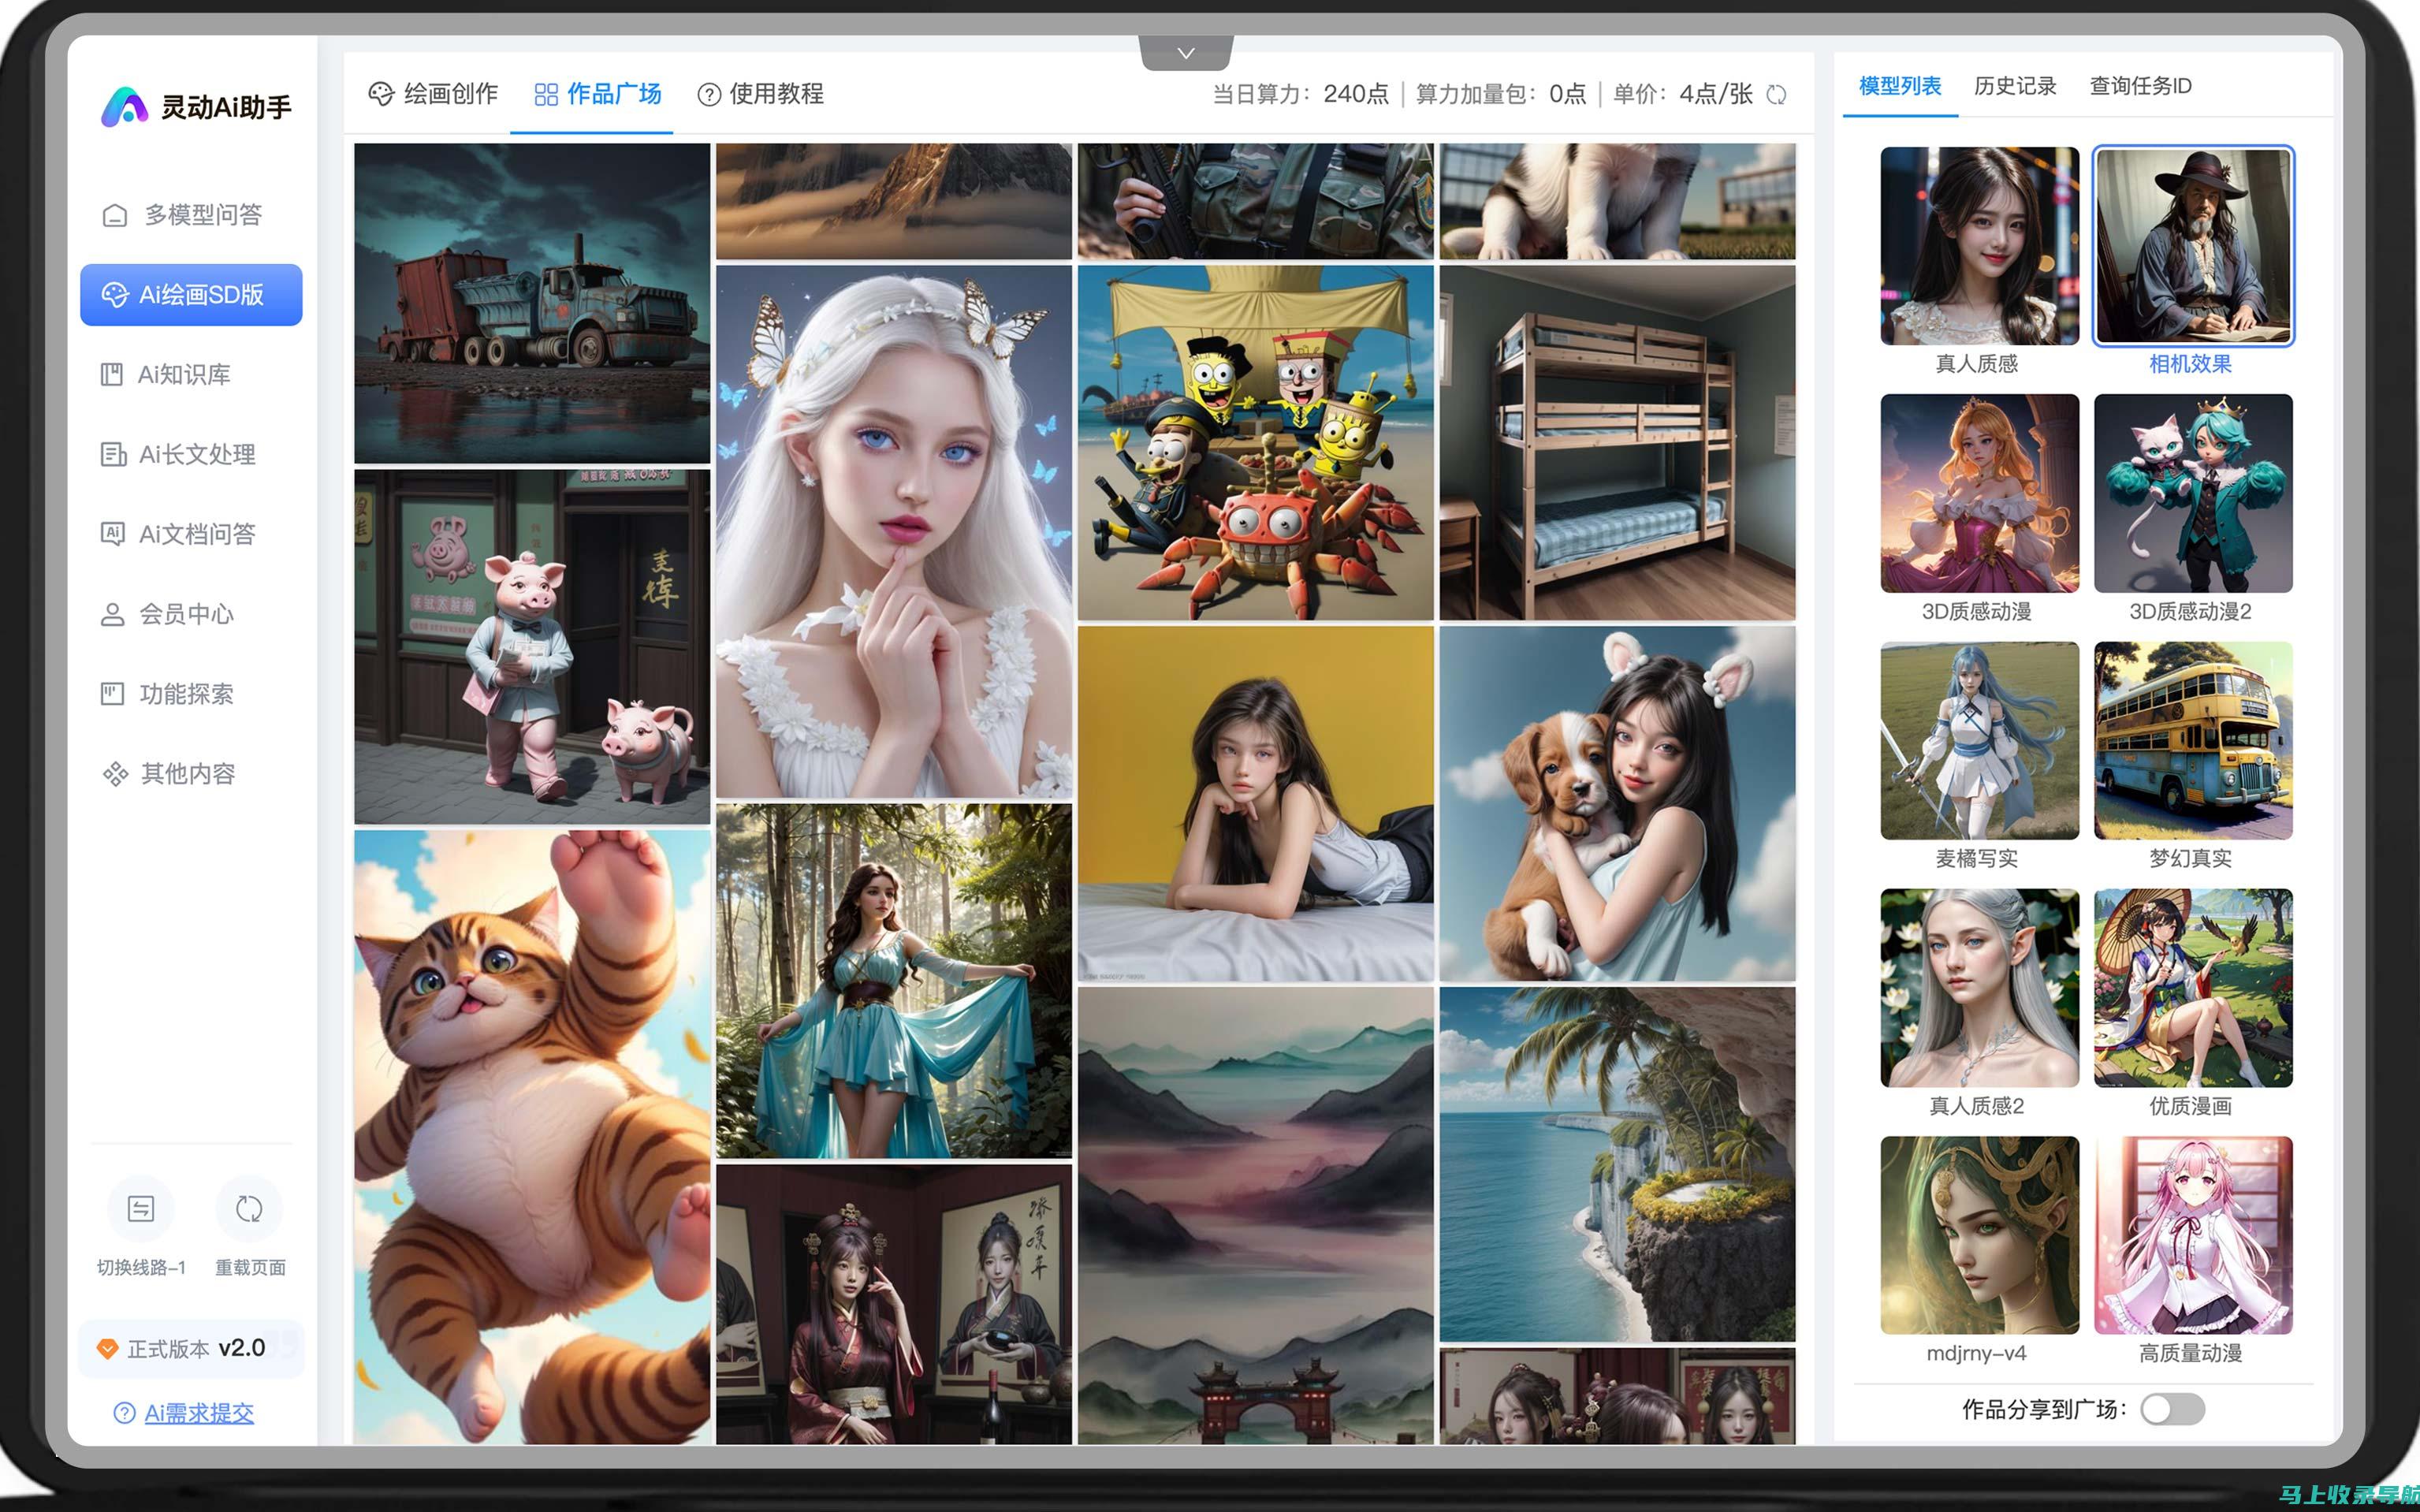2420x1512 pixels.
Task: Switch to the 绘画创作 tab
Action: (x=433, y=94)
